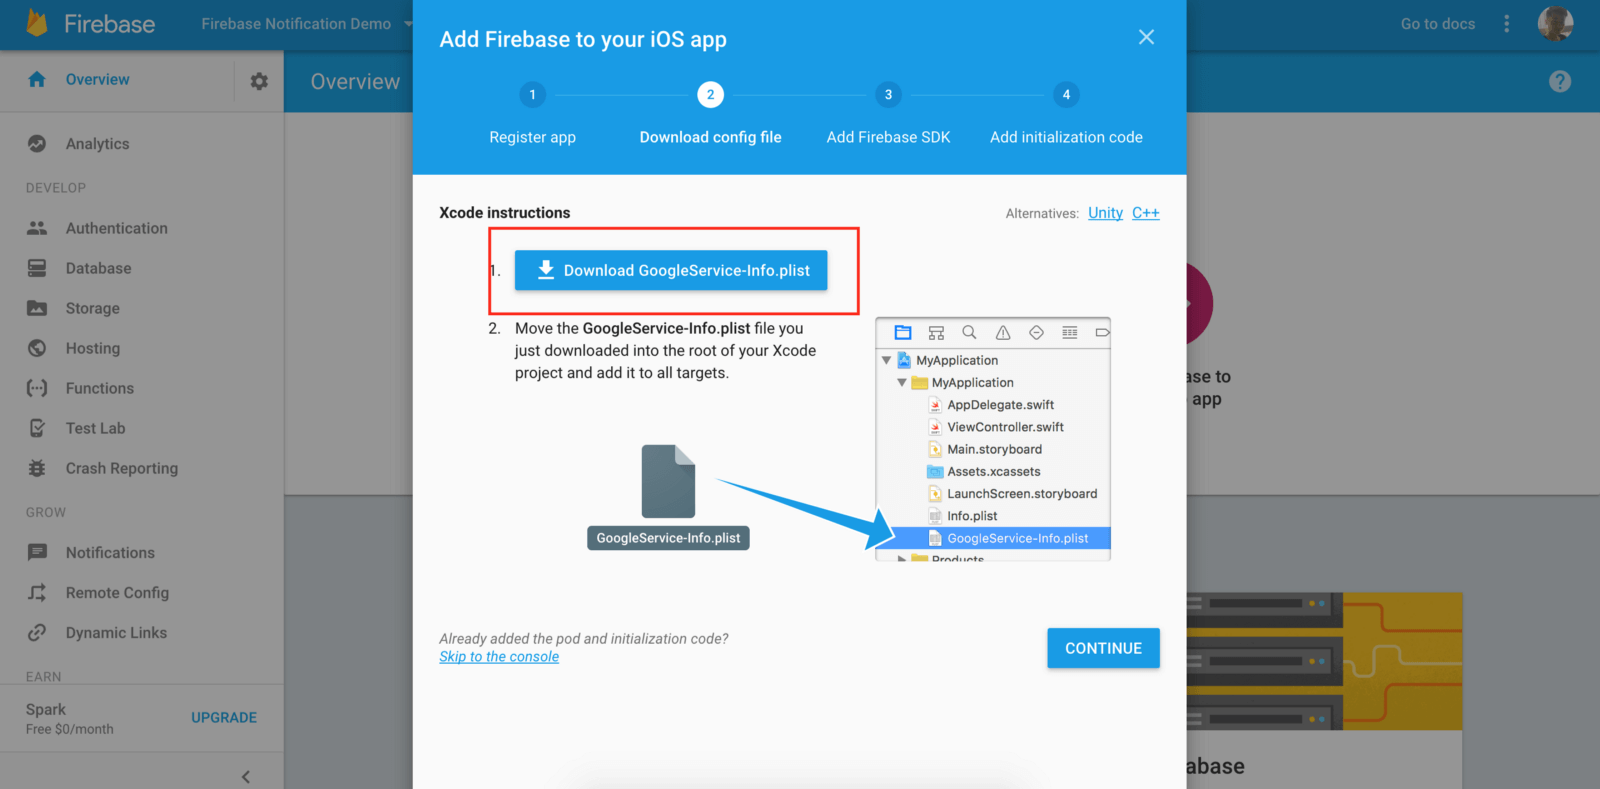Click the Xcode instructions heading
The height and width of the screenshot is (789, 1600).
pyautogui.click(x=505, y=213)
